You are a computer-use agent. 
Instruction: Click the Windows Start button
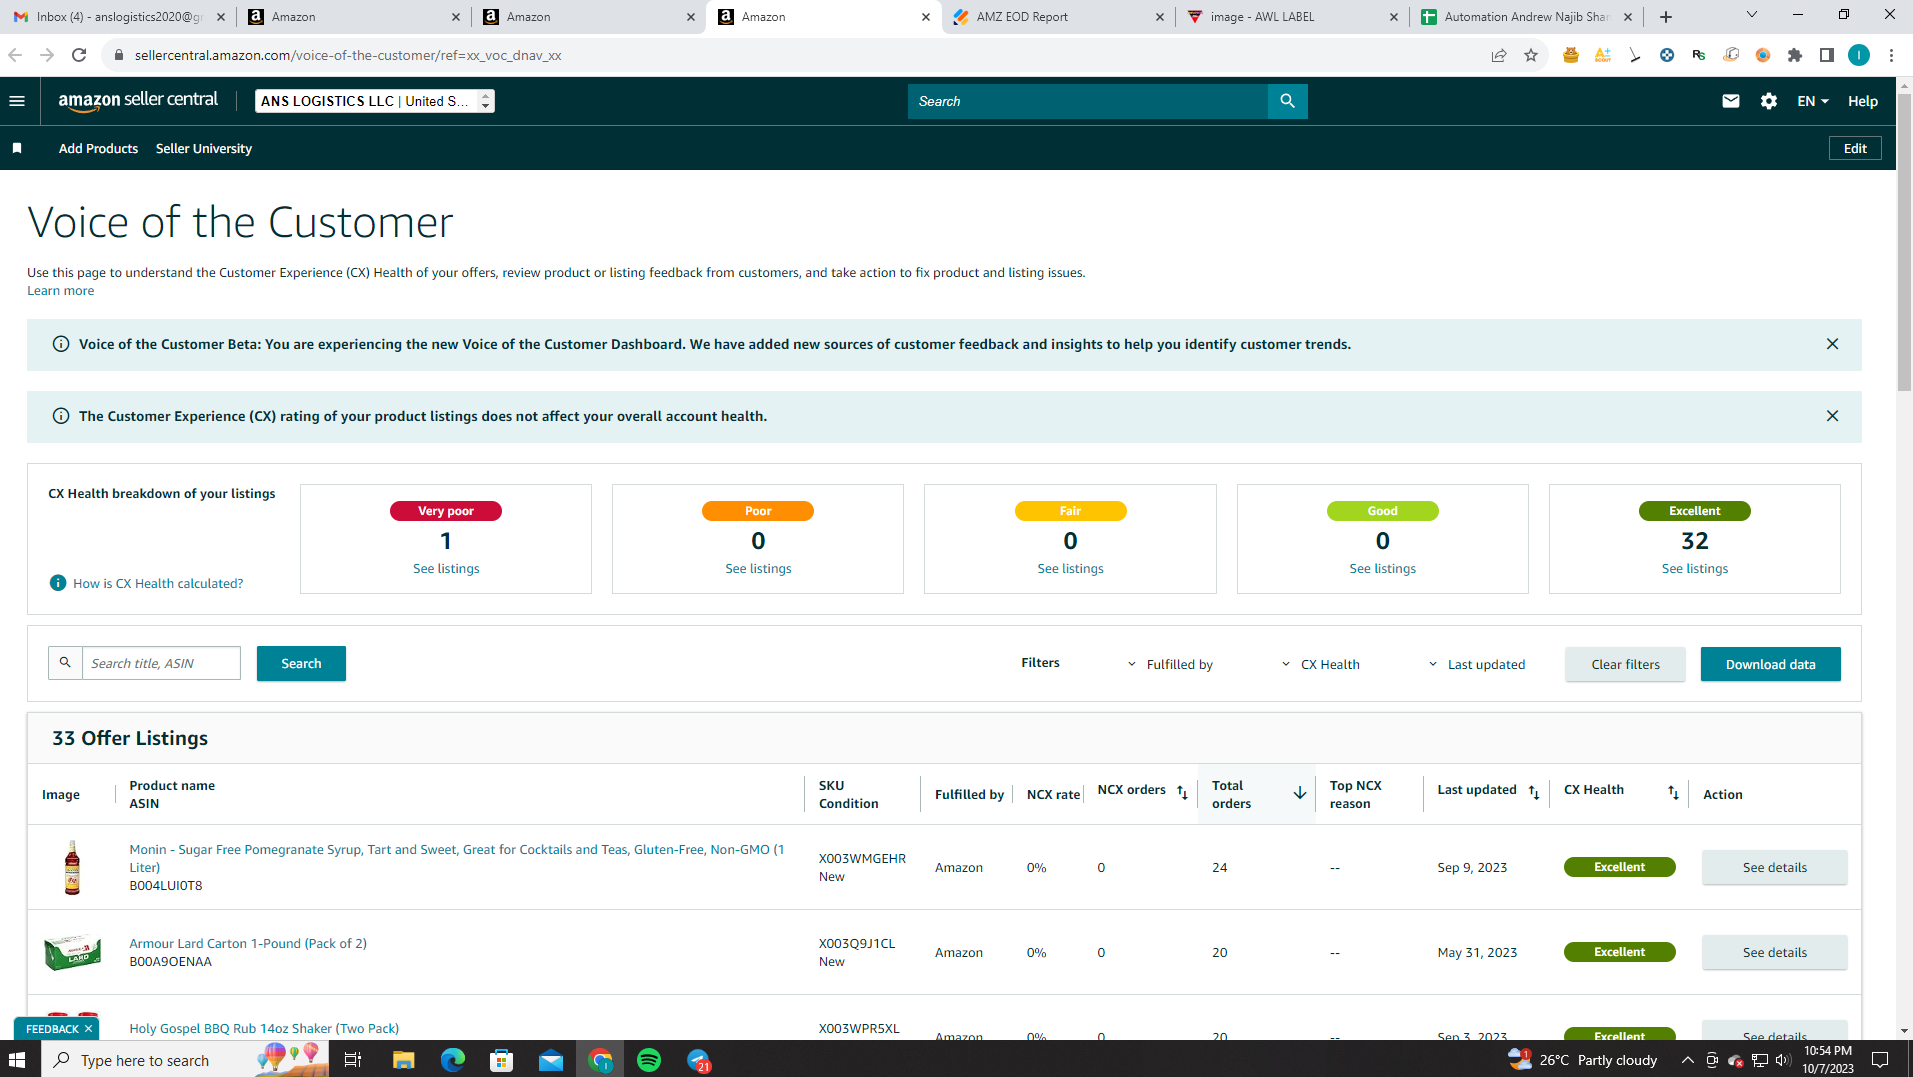(17, 1060)
